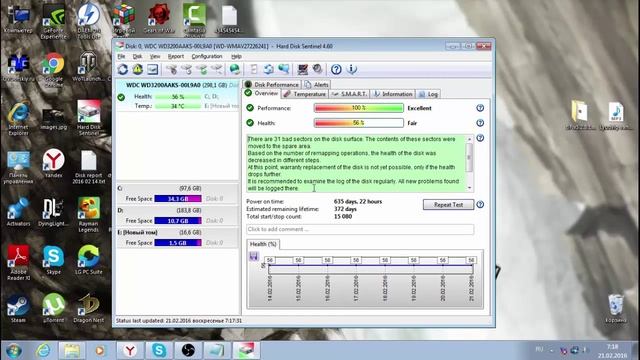Open the File menu
Viewport: 640px width, 360px height.
click(x=121, y=56)
